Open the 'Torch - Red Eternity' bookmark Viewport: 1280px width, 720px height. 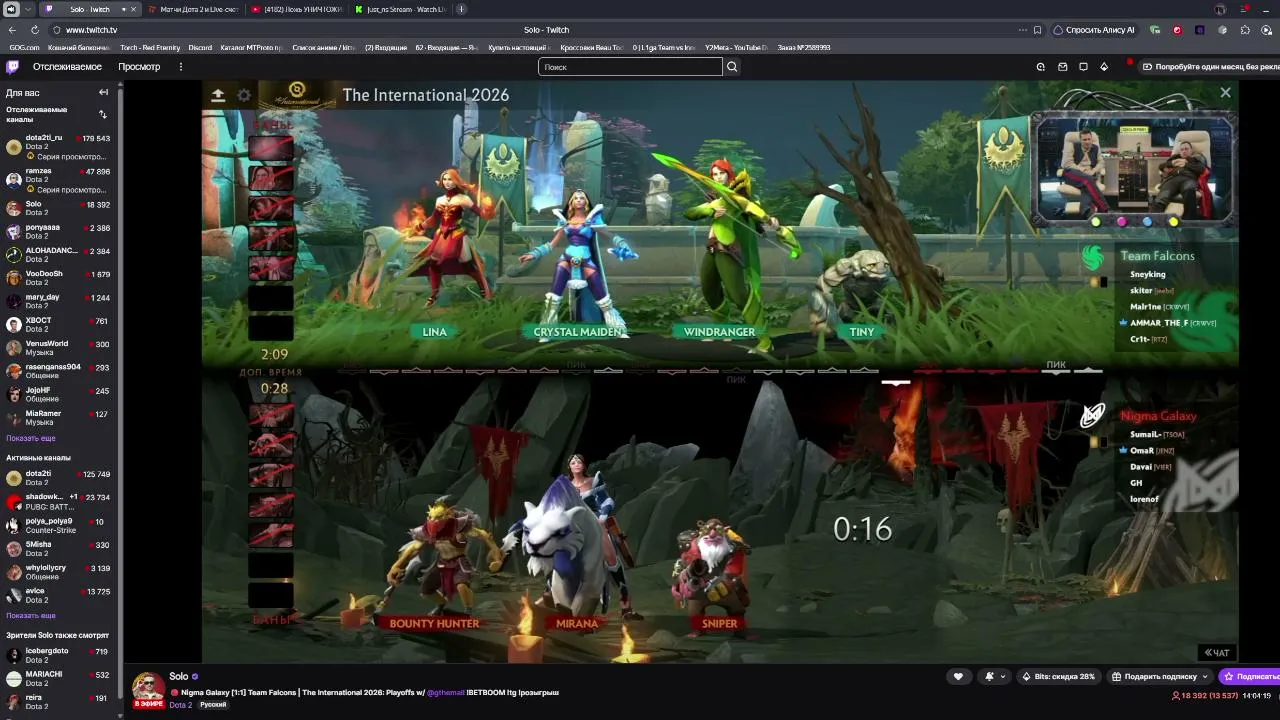click(x=150, y=48)
